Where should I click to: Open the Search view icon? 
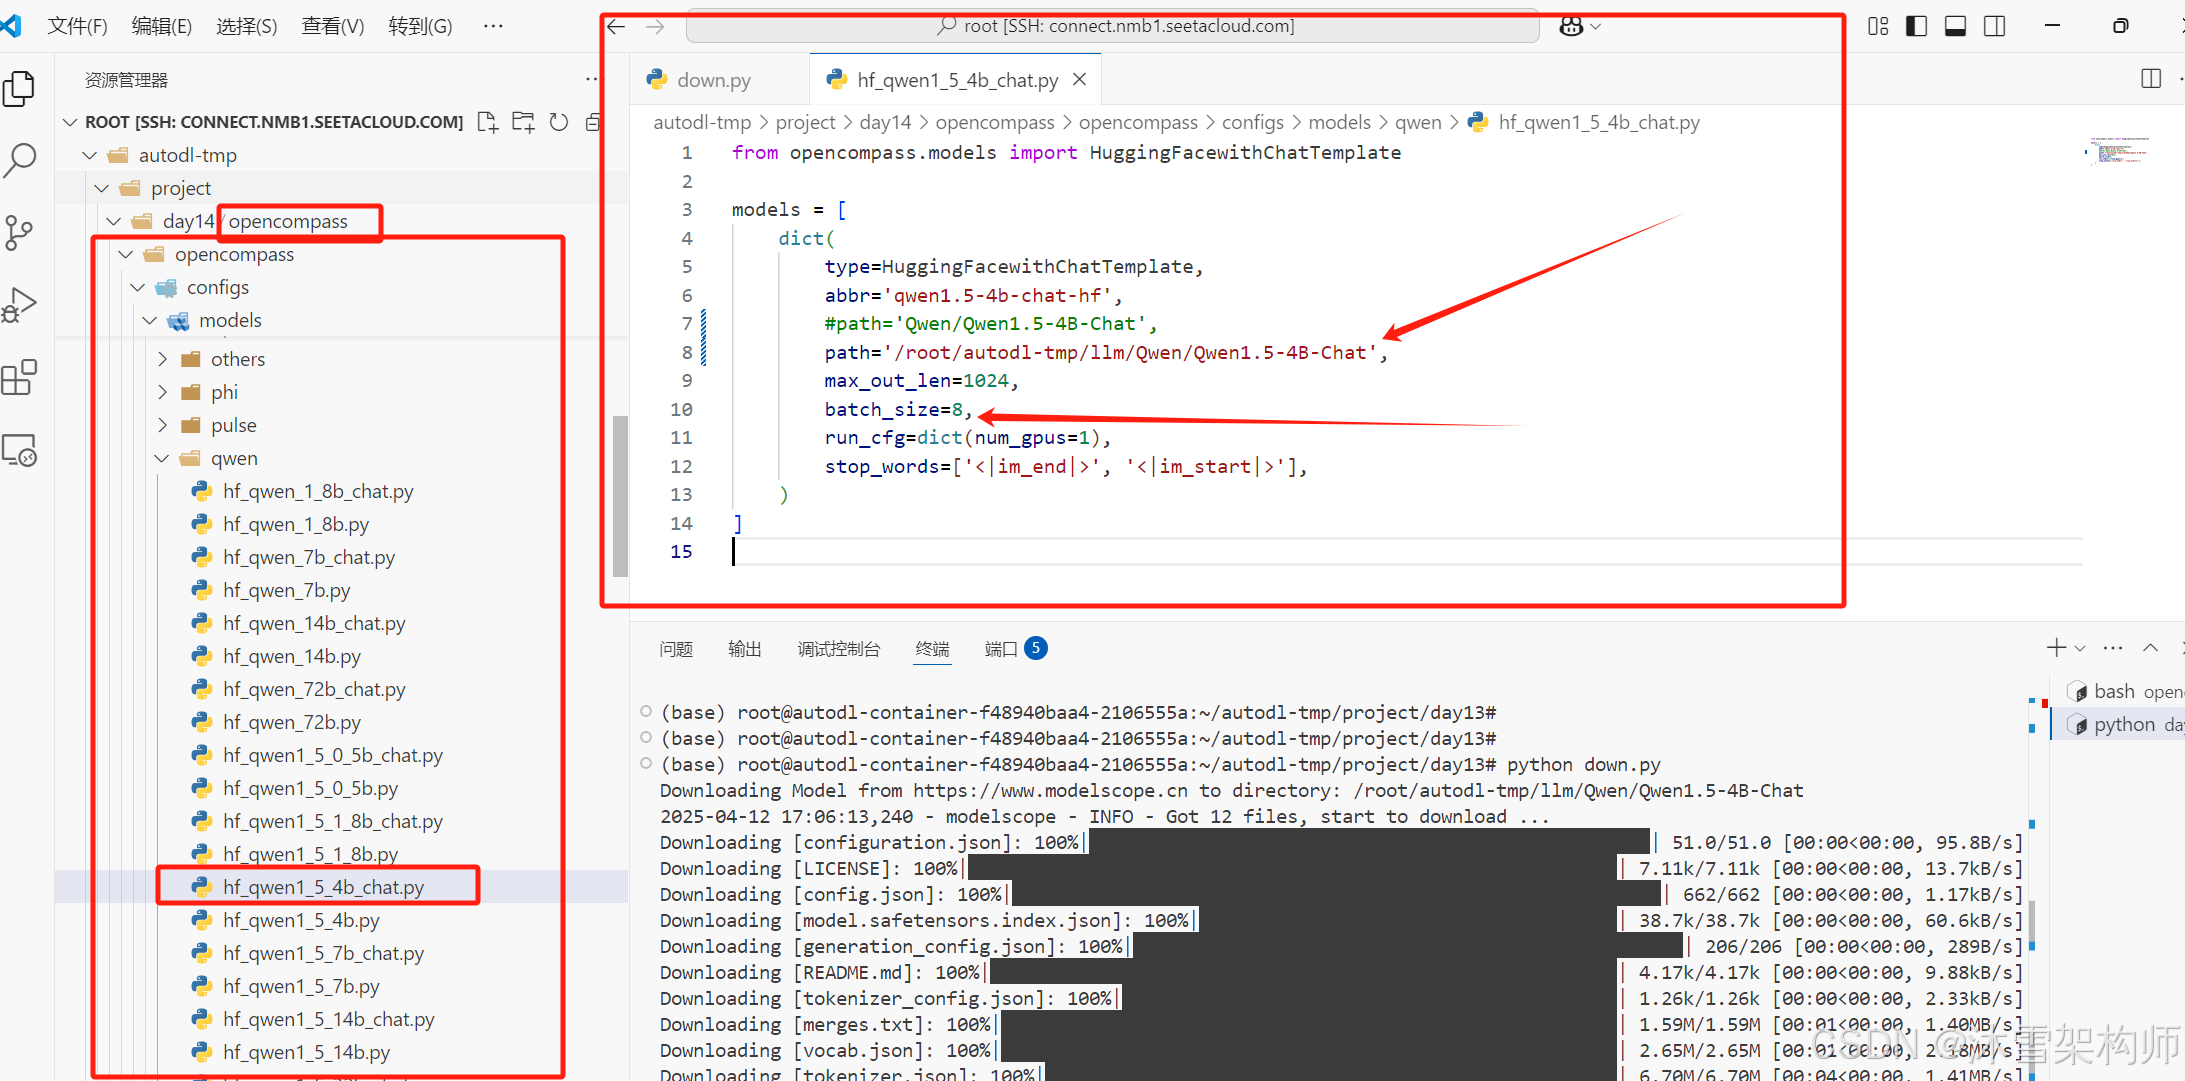(x=19, y=160)
